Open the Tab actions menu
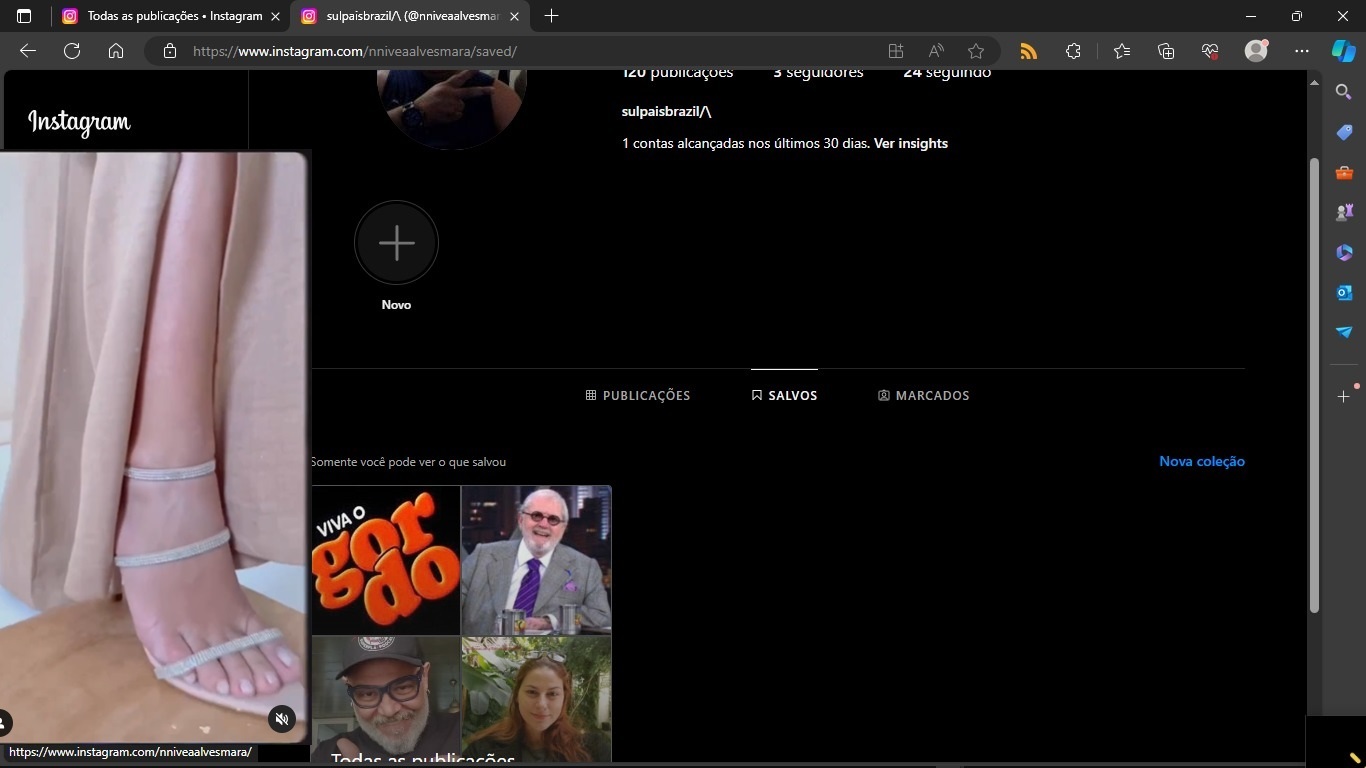Image resolution: width=1366 pixels, height=768 pixels. (x=24, y=16)
